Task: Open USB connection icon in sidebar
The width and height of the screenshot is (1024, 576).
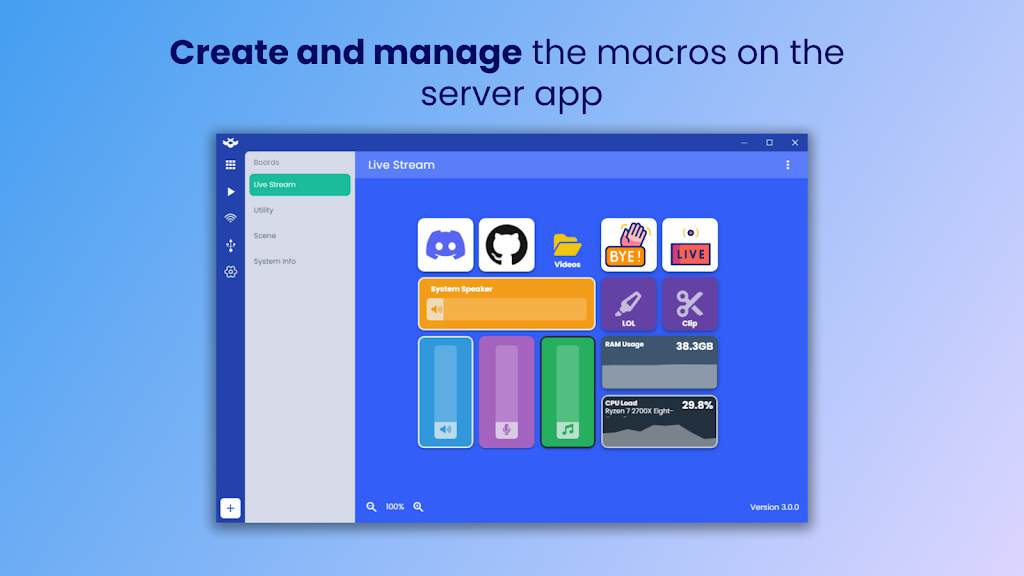Action: pyautogui.click(x=231, y=245)
